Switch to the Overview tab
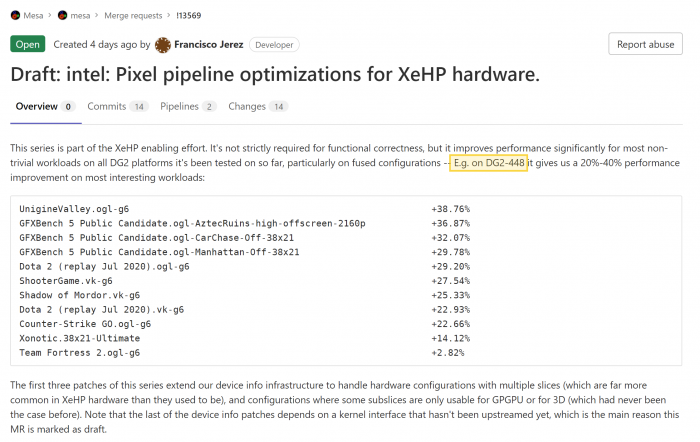 36,106
